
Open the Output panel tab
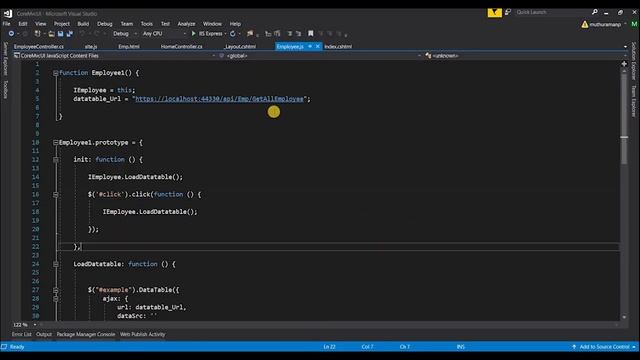click(x=44, y=334)
